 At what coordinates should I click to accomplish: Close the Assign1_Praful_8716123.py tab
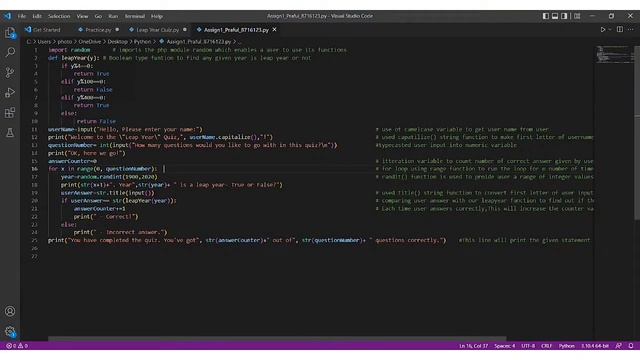(x=275, y=29)
